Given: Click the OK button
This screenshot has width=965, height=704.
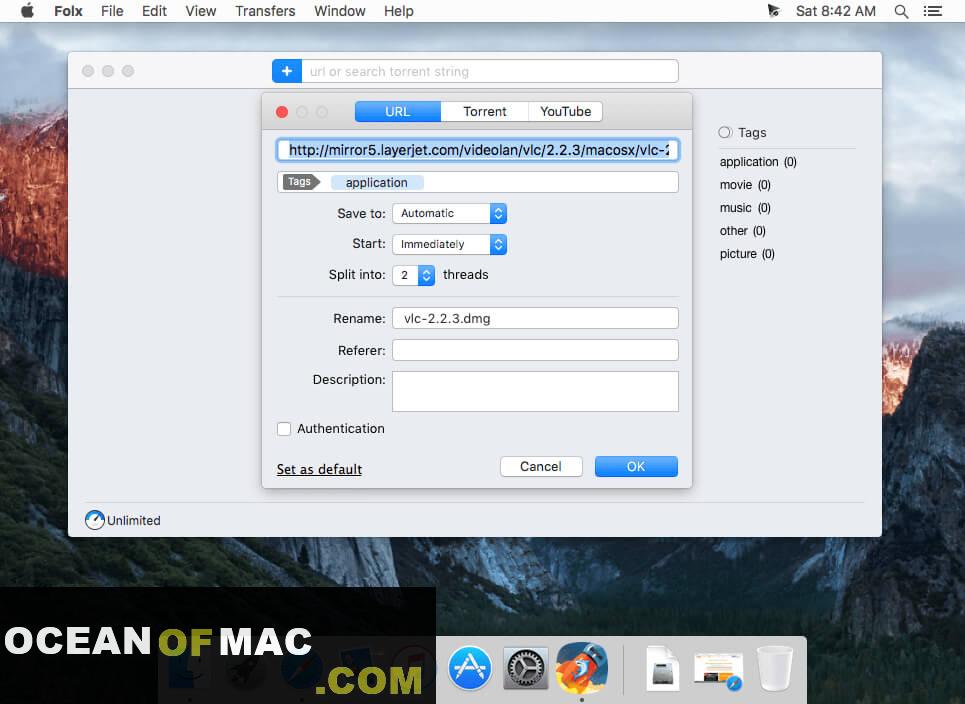Looking at the screenshot, I should coord(636,466).
